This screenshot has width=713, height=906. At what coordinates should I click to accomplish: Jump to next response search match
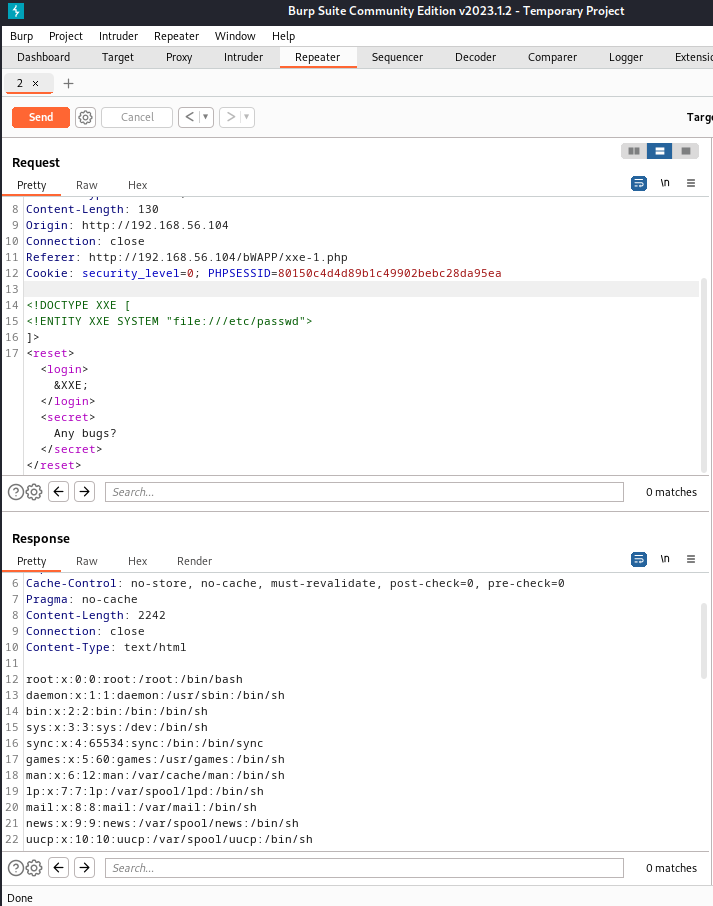(84, 867)
